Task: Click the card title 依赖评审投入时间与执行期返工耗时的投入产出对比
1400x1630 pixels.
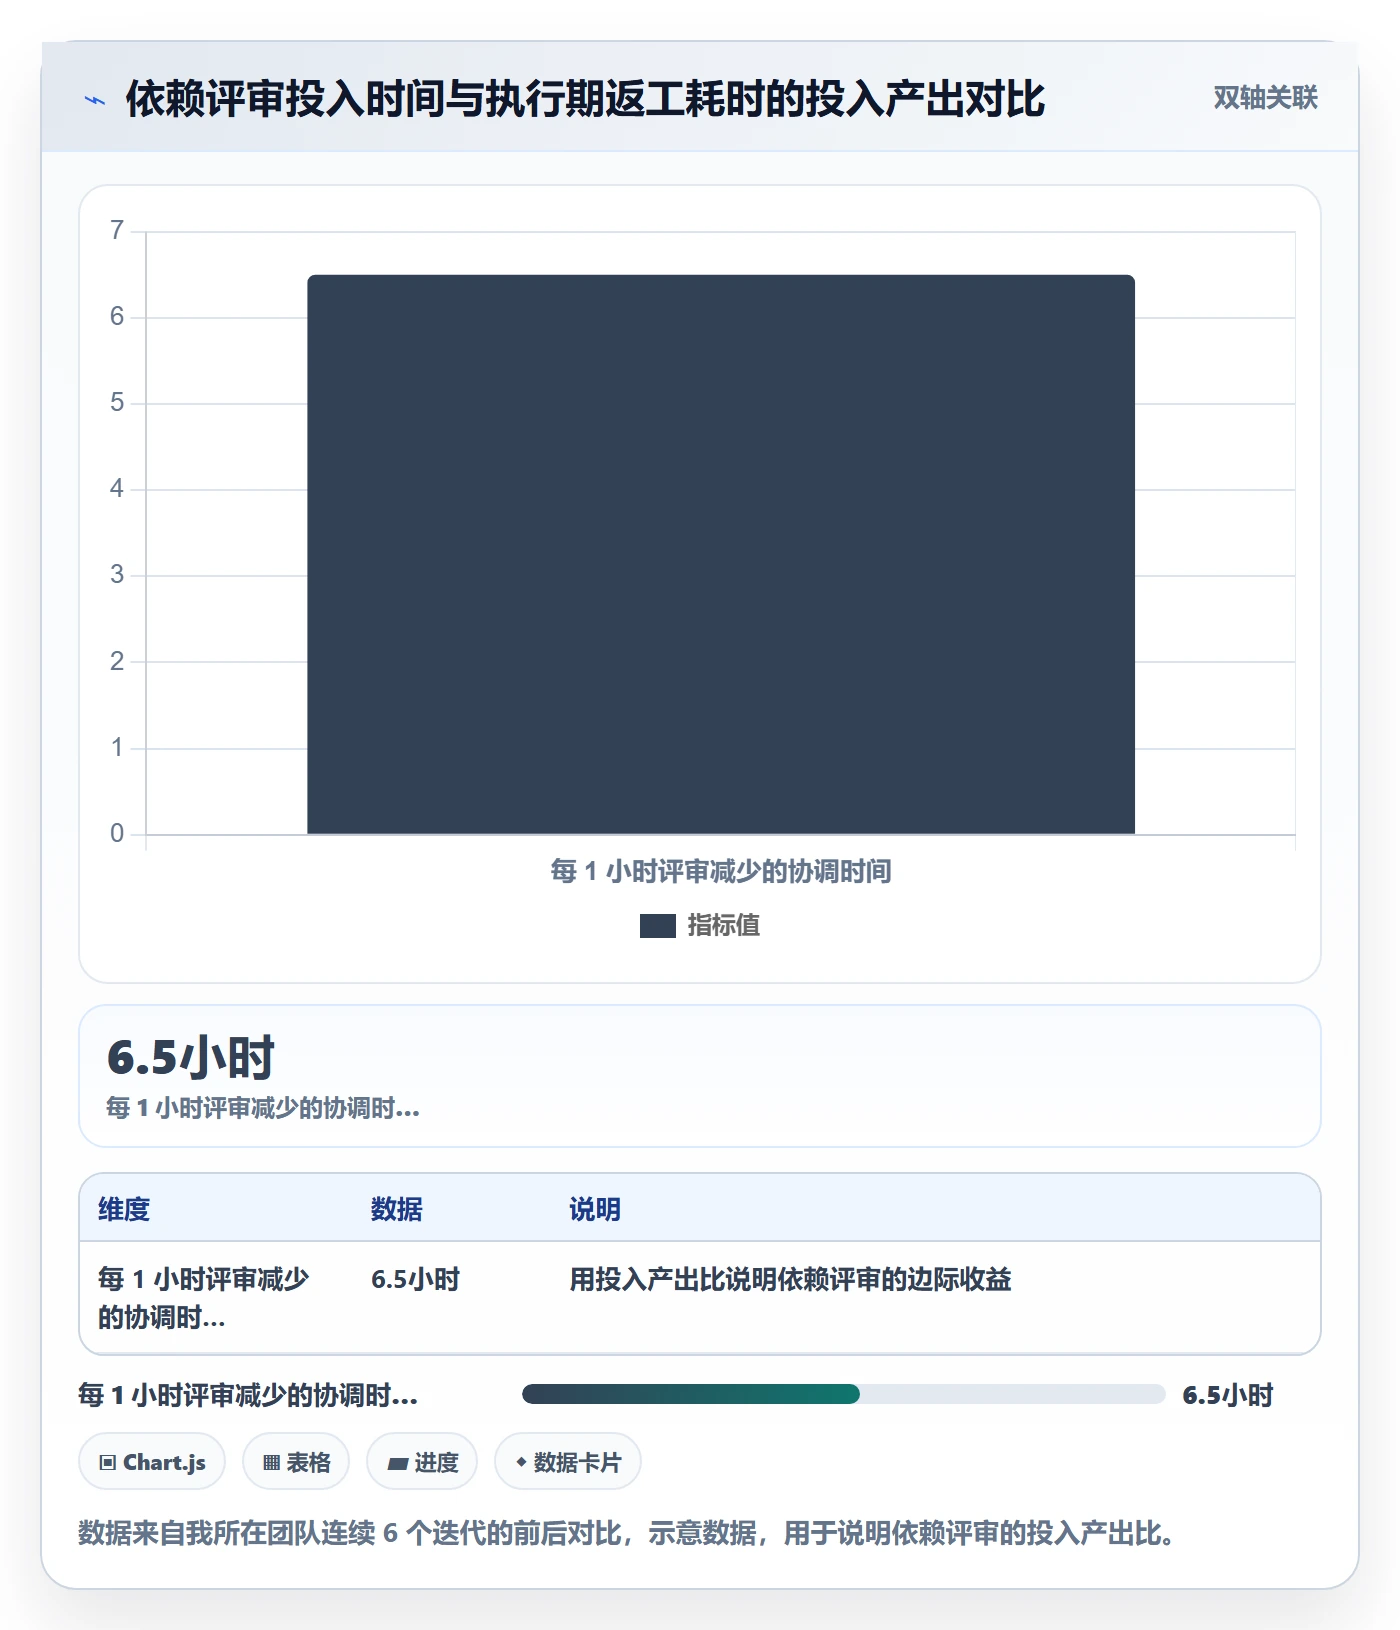Action: tap(585, 99)
